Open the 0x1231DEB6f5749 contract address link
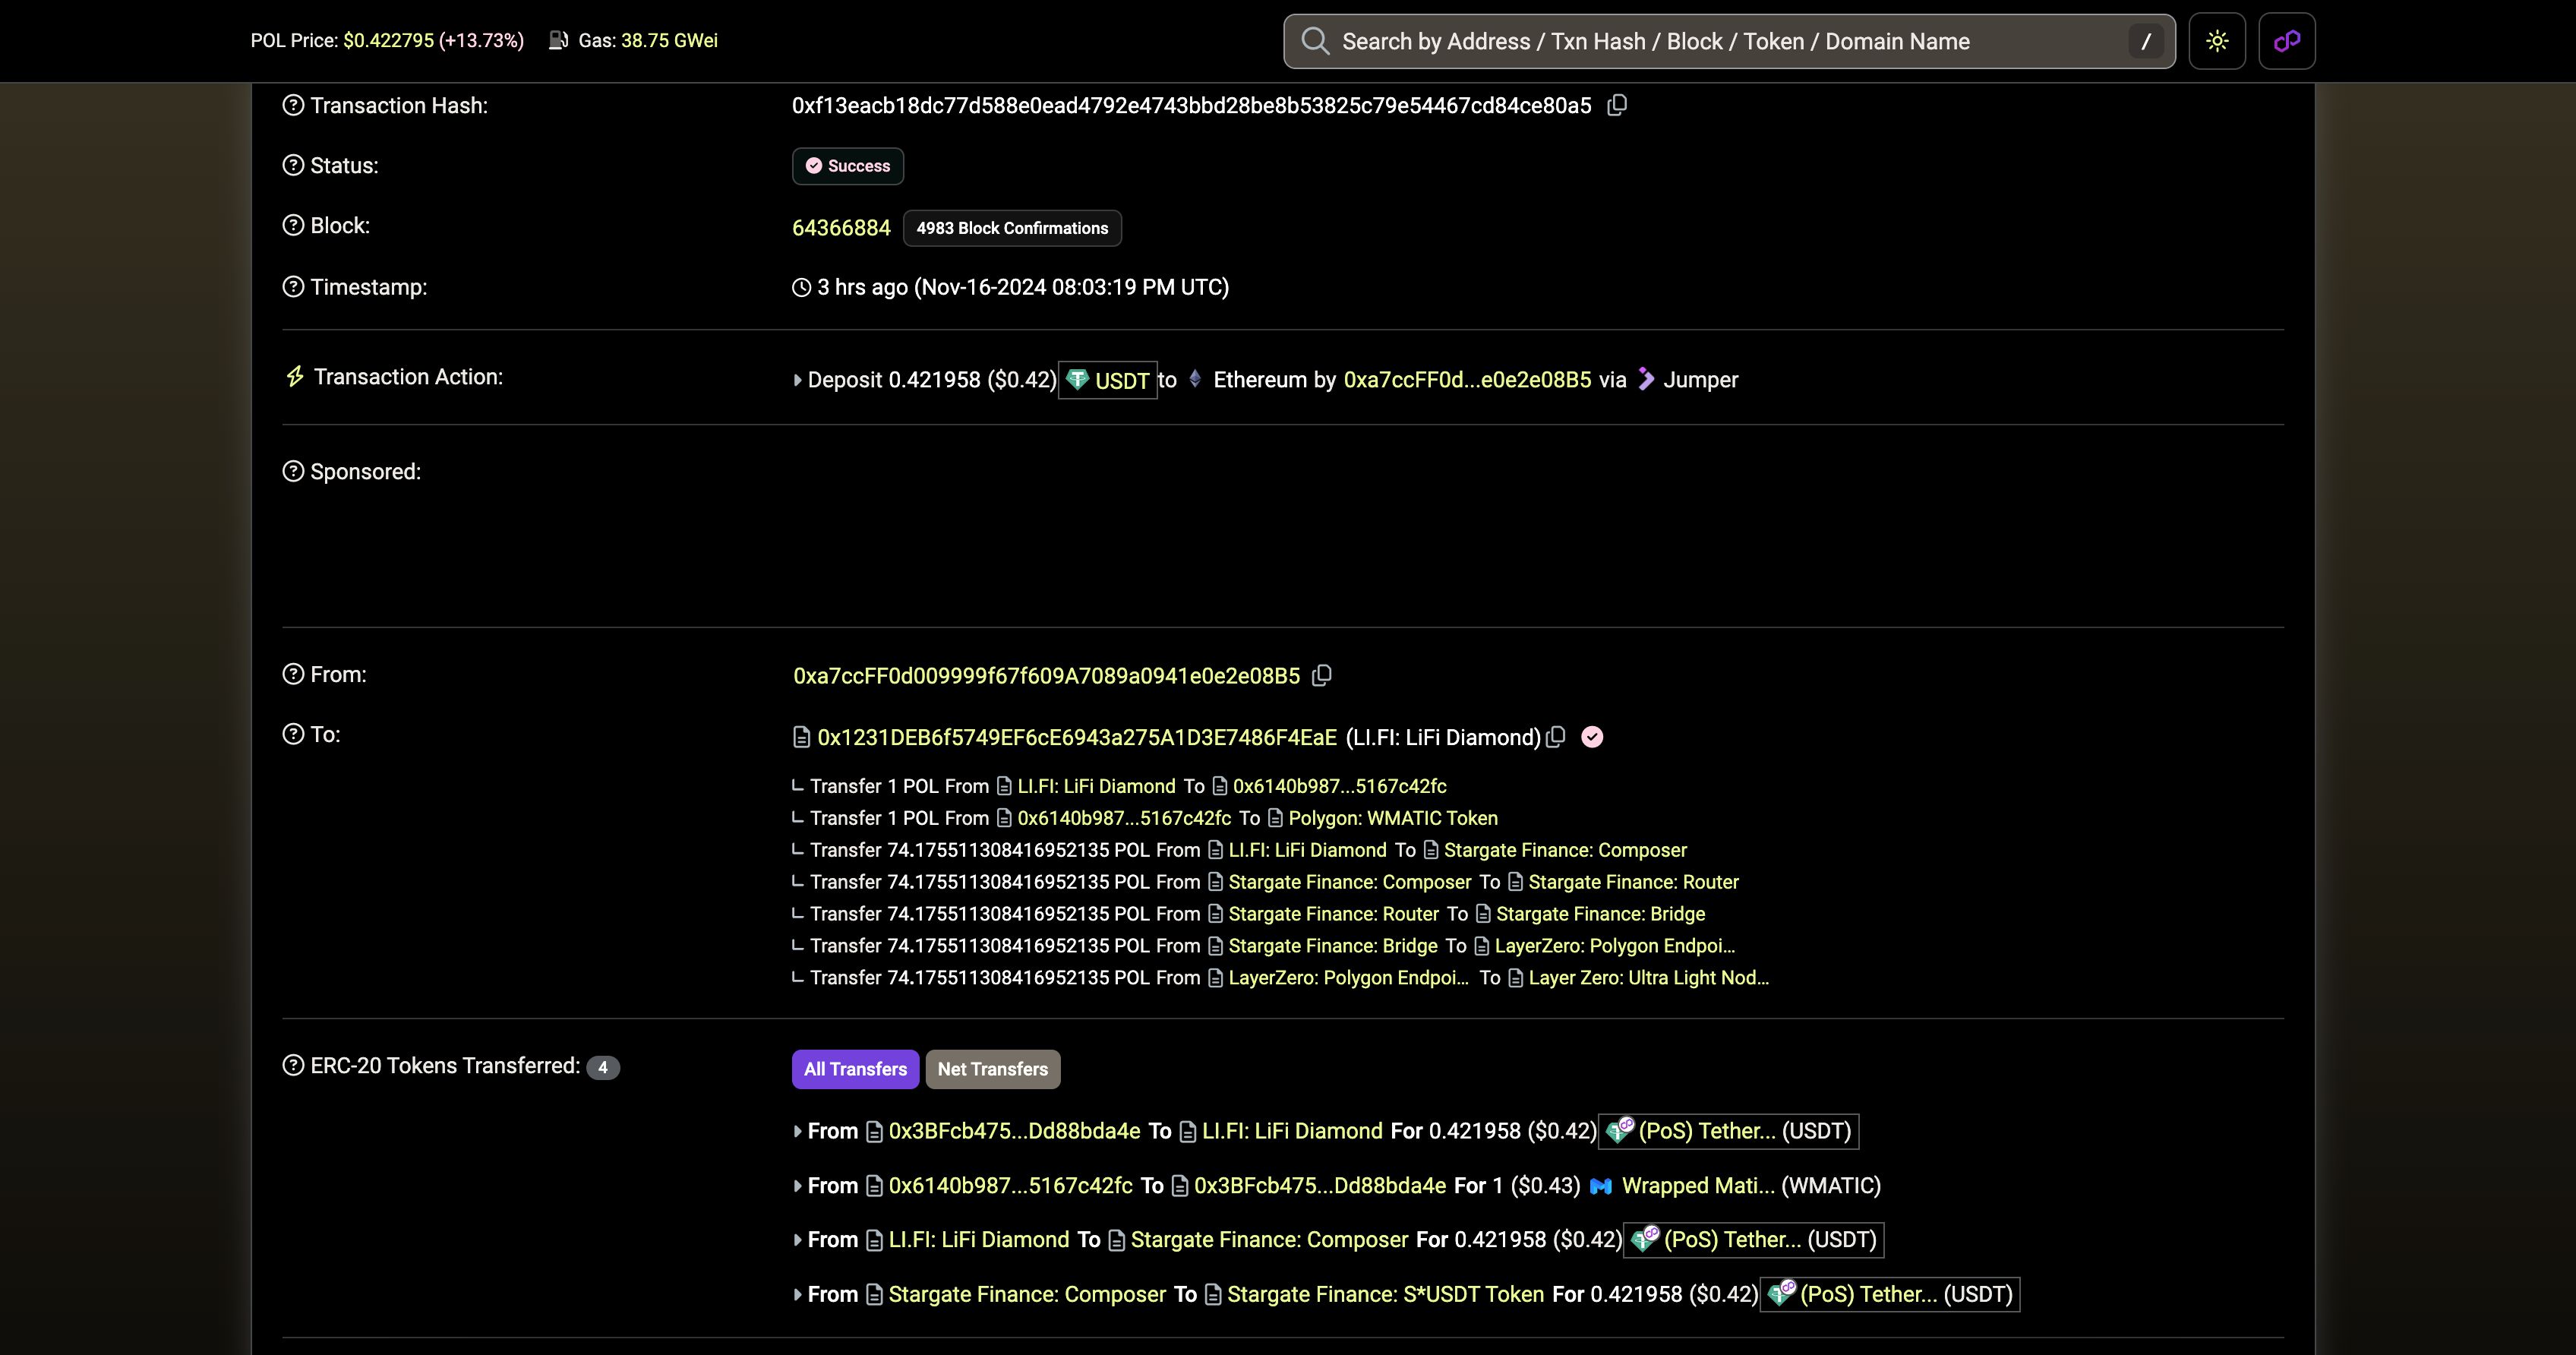 pyautogui.click(x=1077, y=737)
